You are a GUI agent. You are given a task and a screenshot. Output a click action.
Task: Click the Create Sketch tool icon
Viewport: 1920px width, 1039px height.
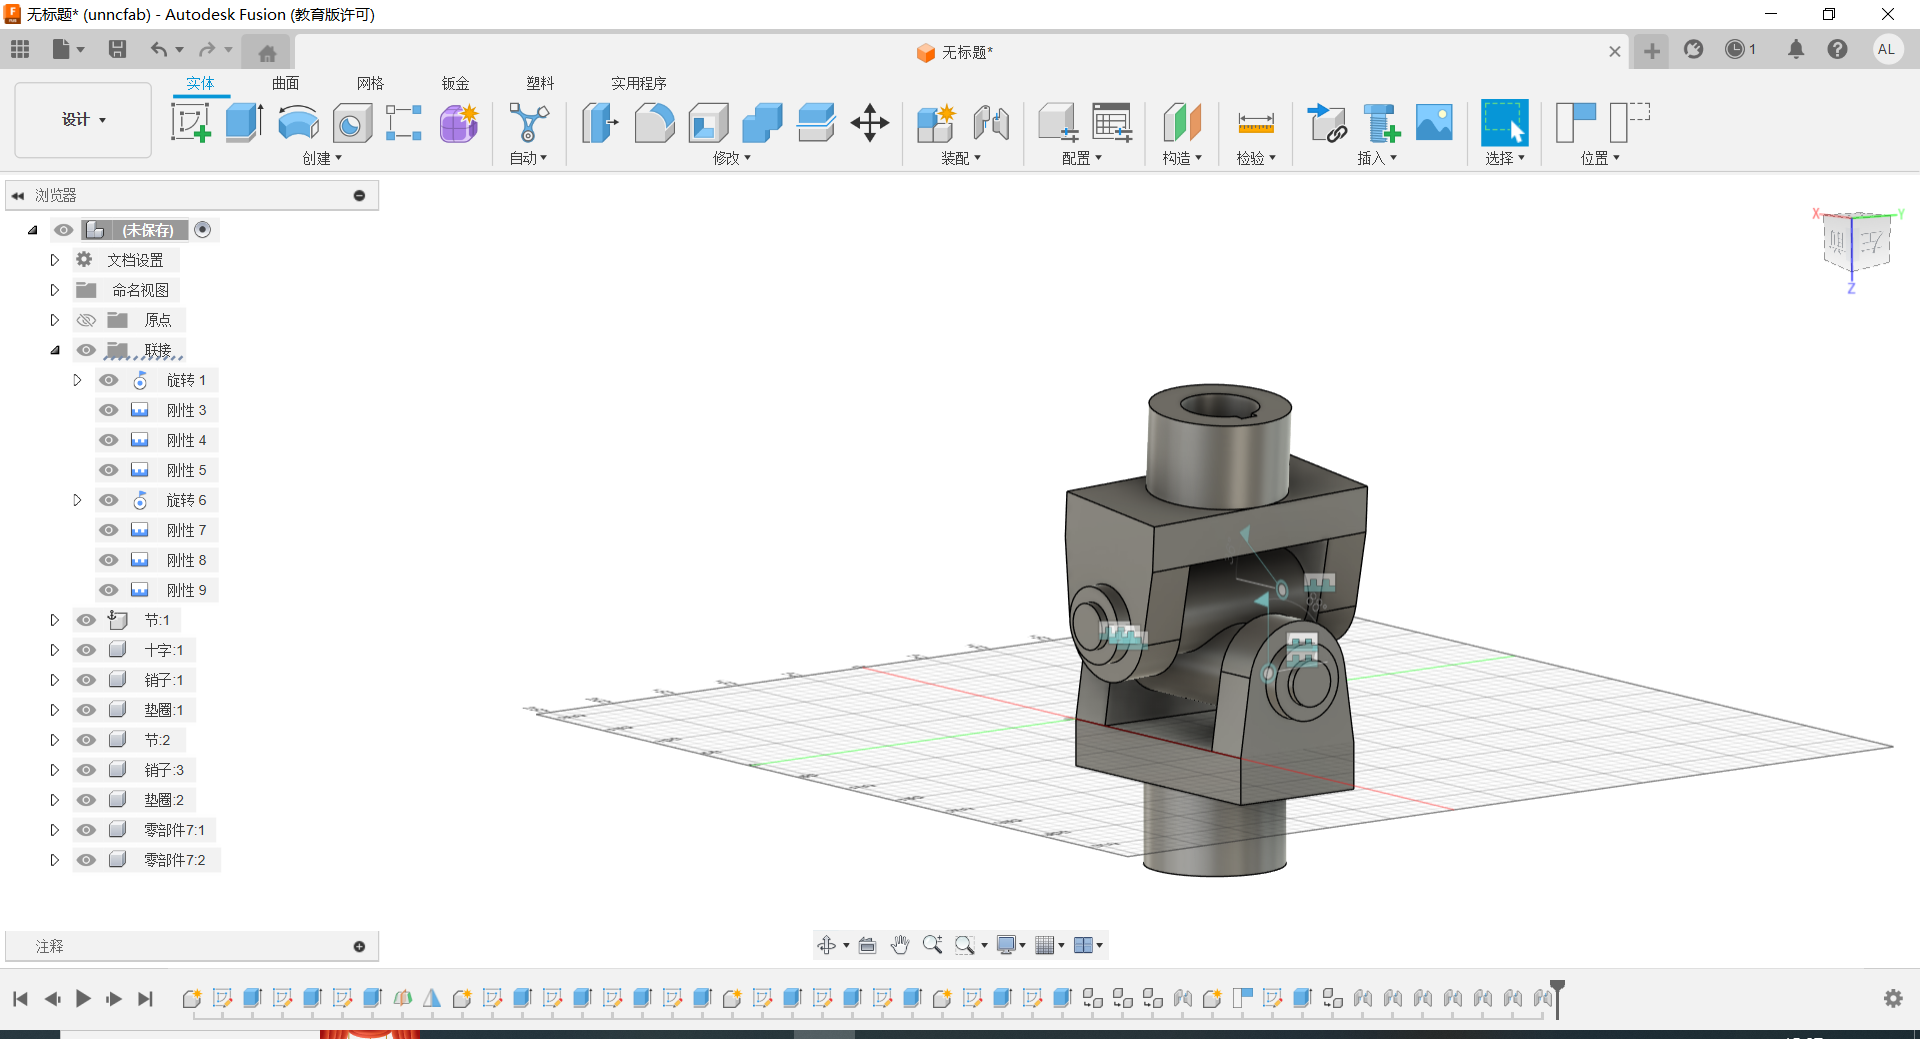tap(190, 123)
